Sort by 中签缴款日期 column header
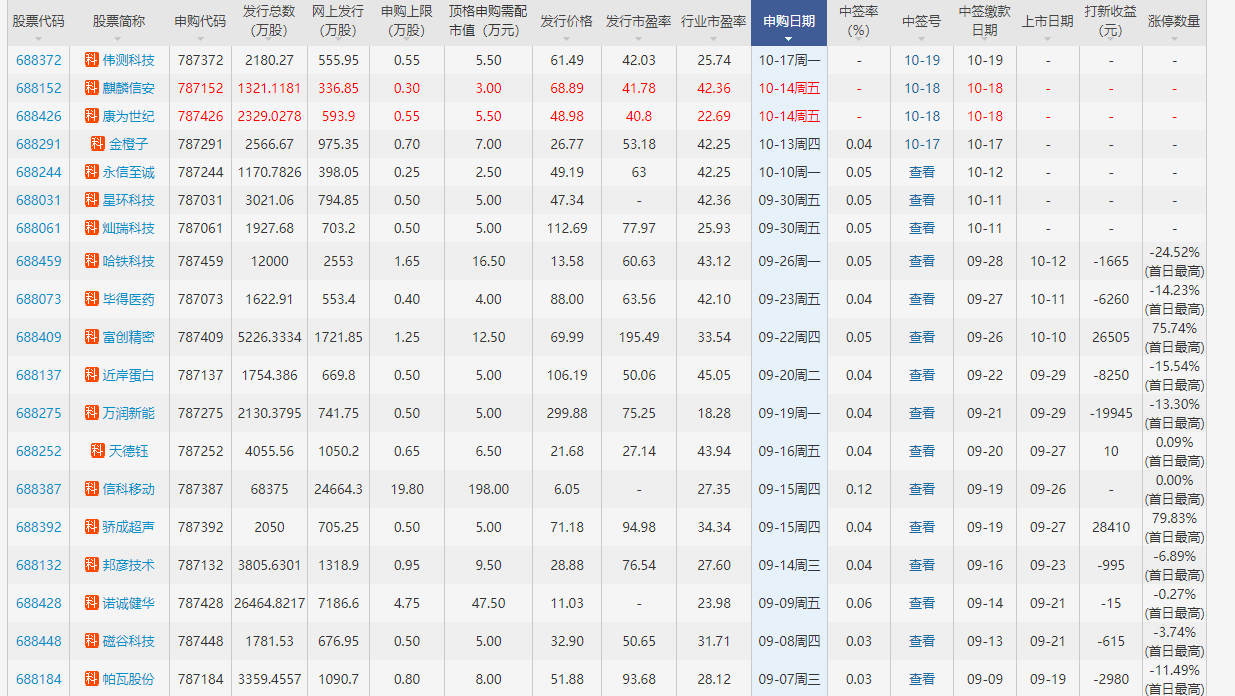 click(x=984, y=22)
